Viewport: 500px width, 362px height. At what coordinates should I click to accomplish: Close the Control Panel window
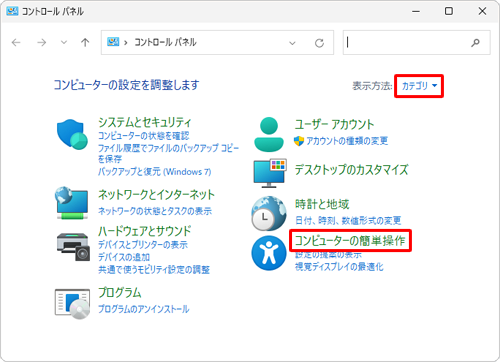pyautogui.click(x=482, y=11)
